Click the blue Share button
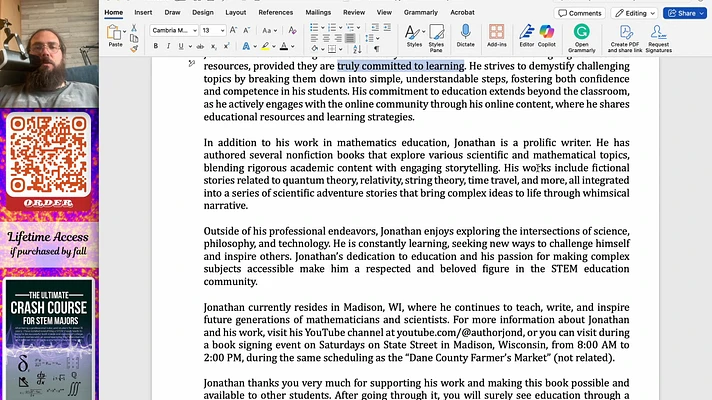 tap(685, 13)
